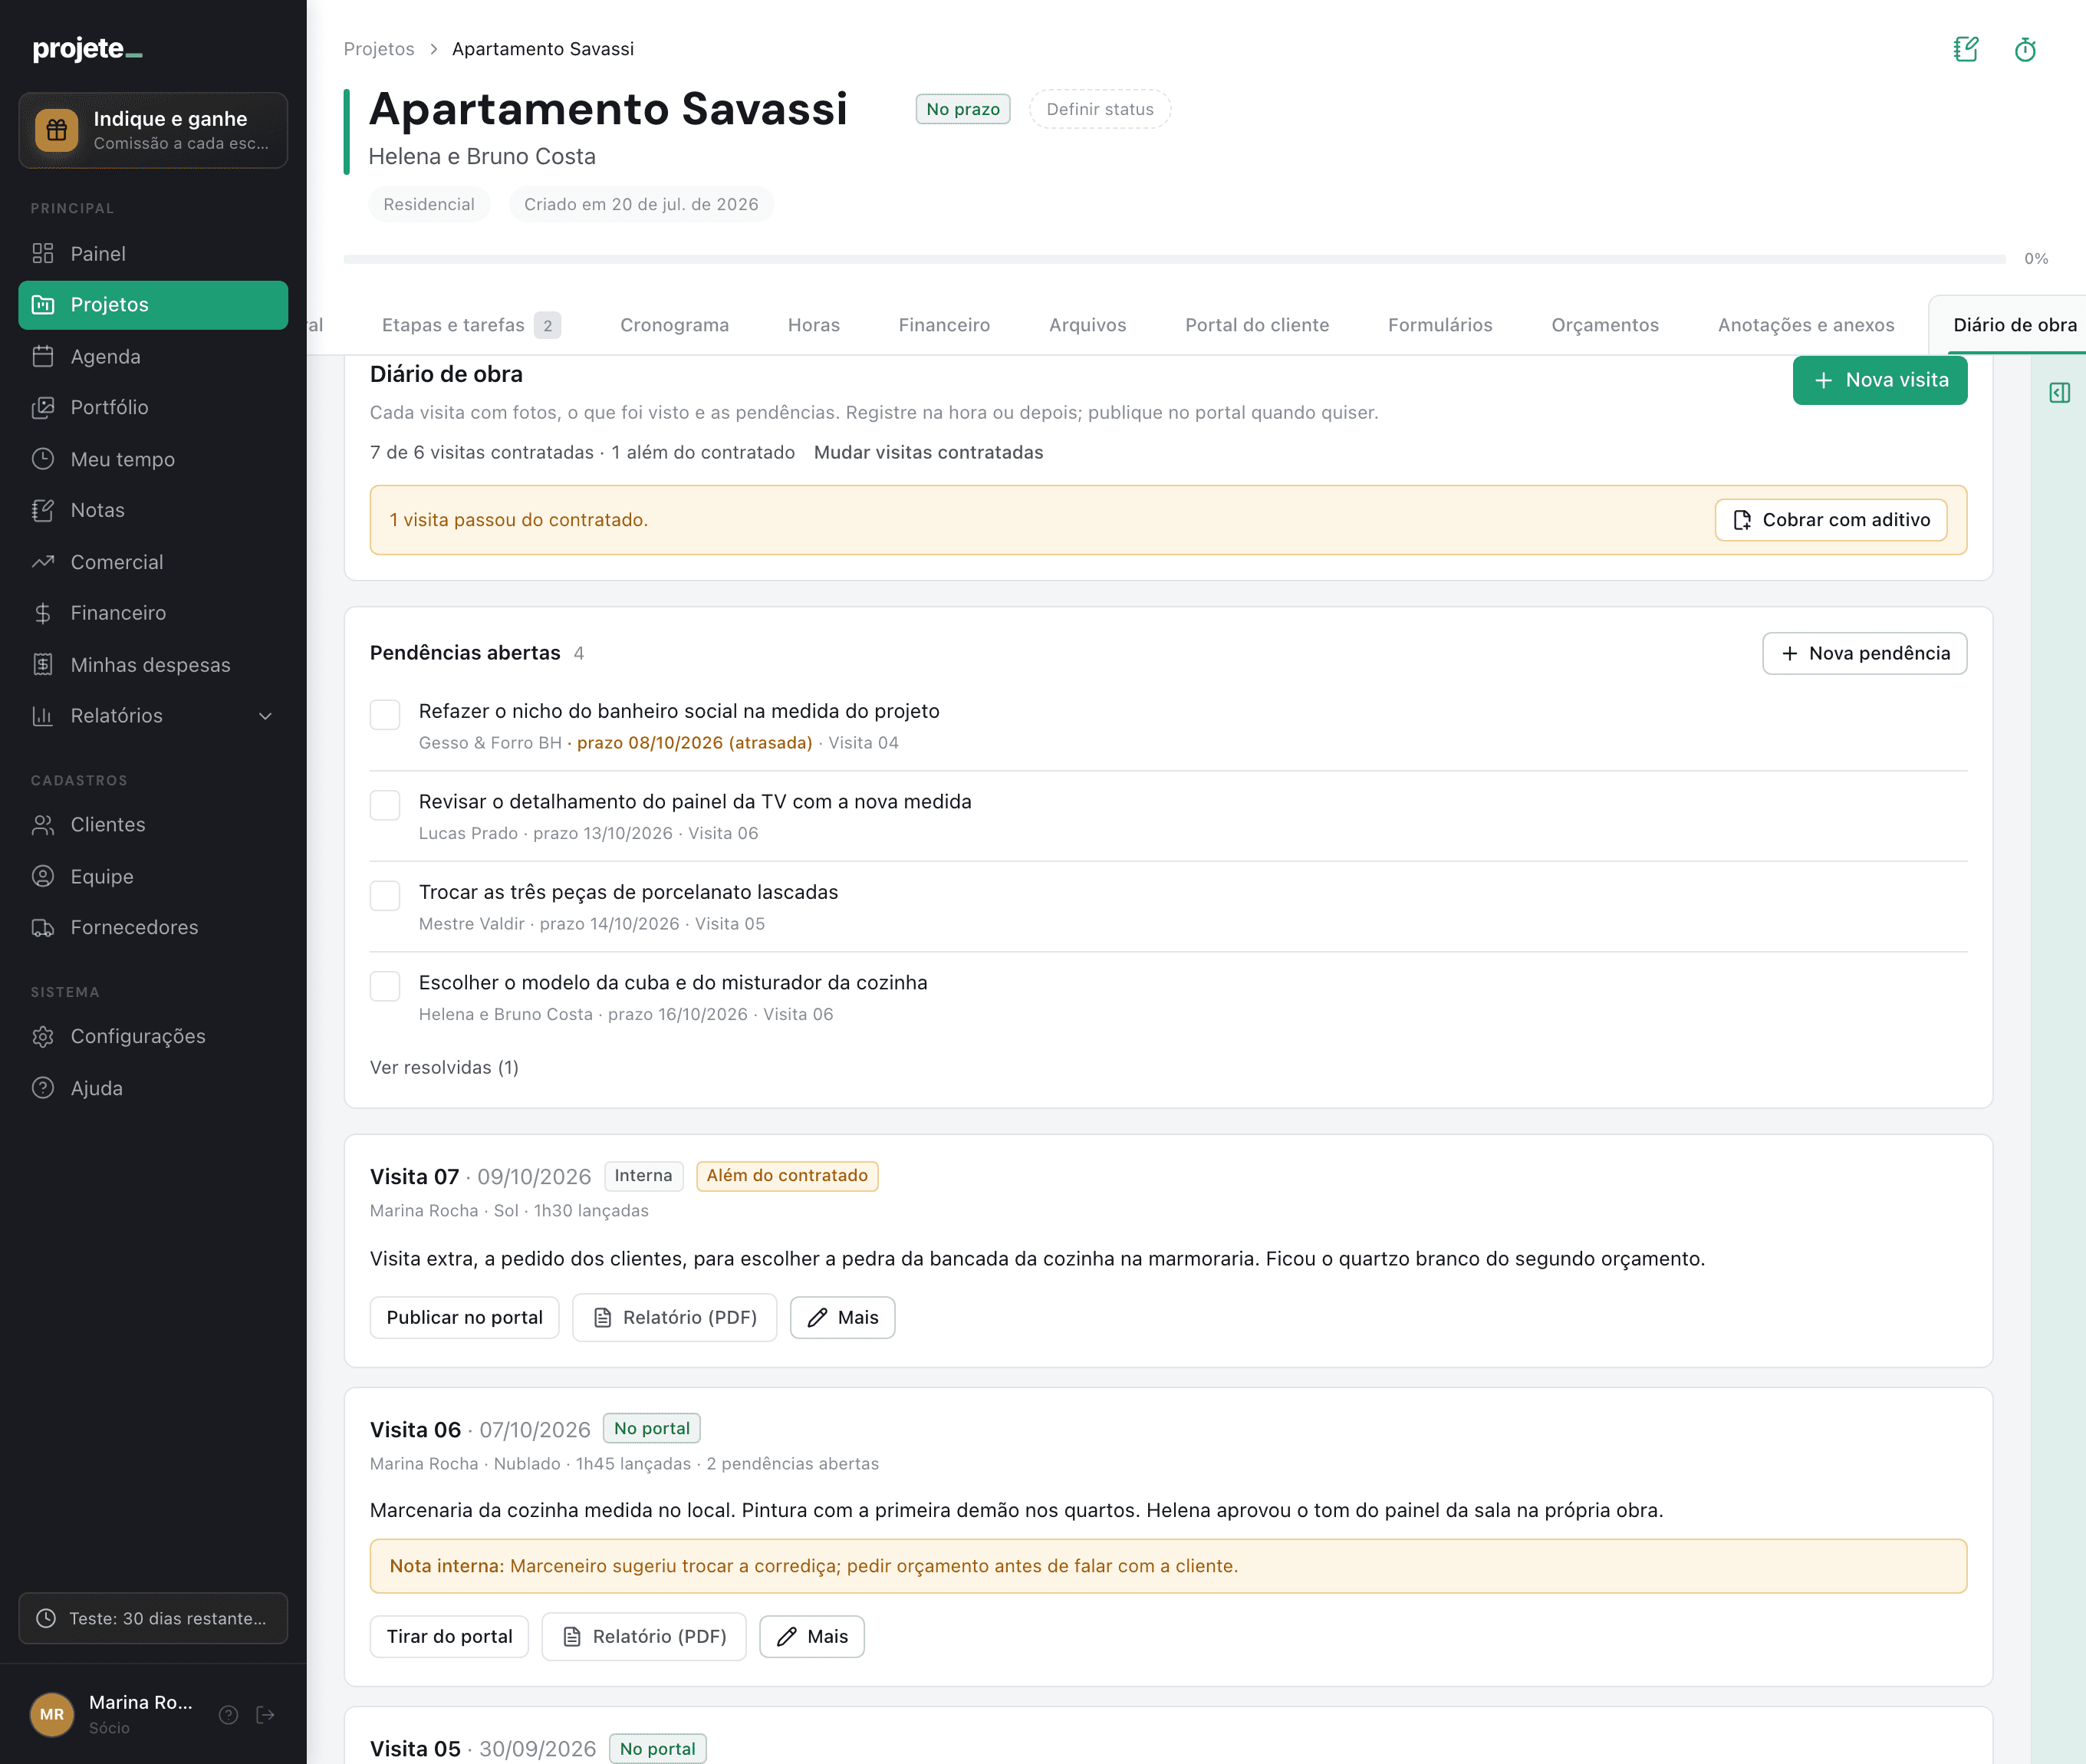Click the logout icon beside Marina Ro...
Screen dimensions: 2086x1764
click(x=265, y=1715)
